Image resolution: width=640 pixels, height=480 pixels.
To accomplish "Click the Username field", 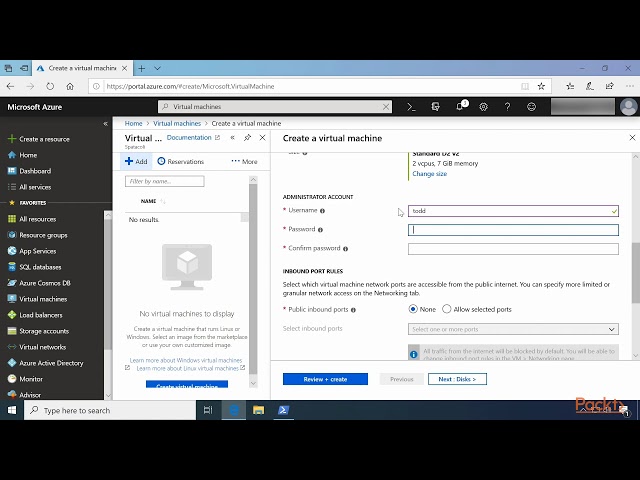I will pos(513,211).
